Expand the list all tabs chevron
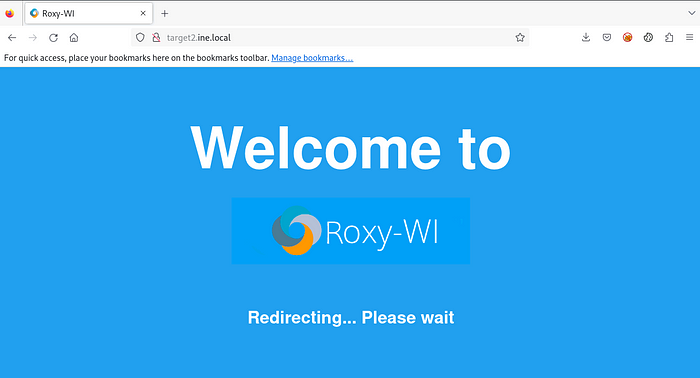Viewport: 700px width, 378px height. pyautogui.click(x=691, y=13)
